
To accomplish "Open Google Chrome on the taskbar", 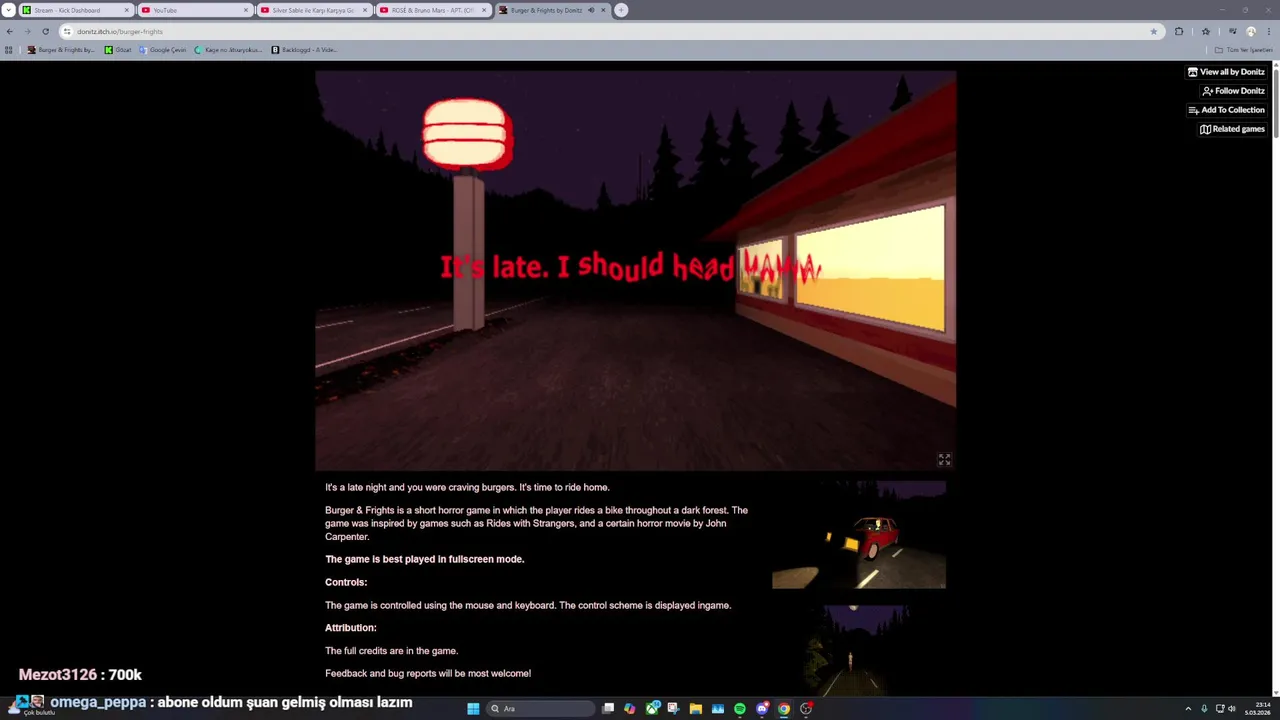I will (x=784, y=709).
